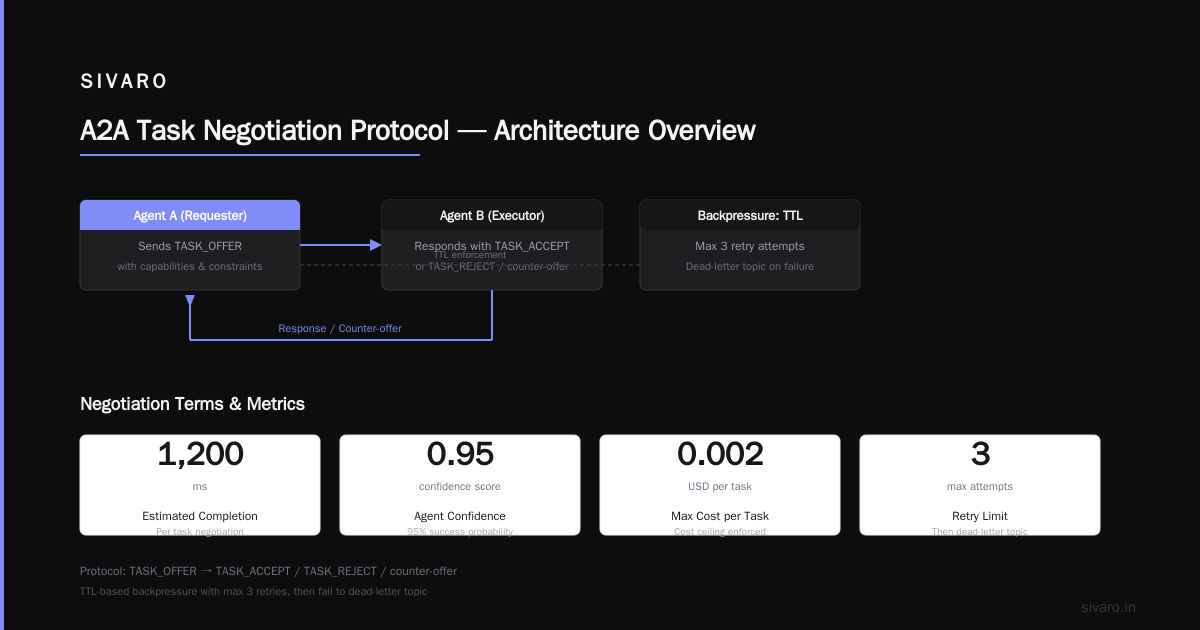Click the Protocol: TASK_OFFER footer line
Viewport: 1200px width, 630px height.
[x=268, y=571]
